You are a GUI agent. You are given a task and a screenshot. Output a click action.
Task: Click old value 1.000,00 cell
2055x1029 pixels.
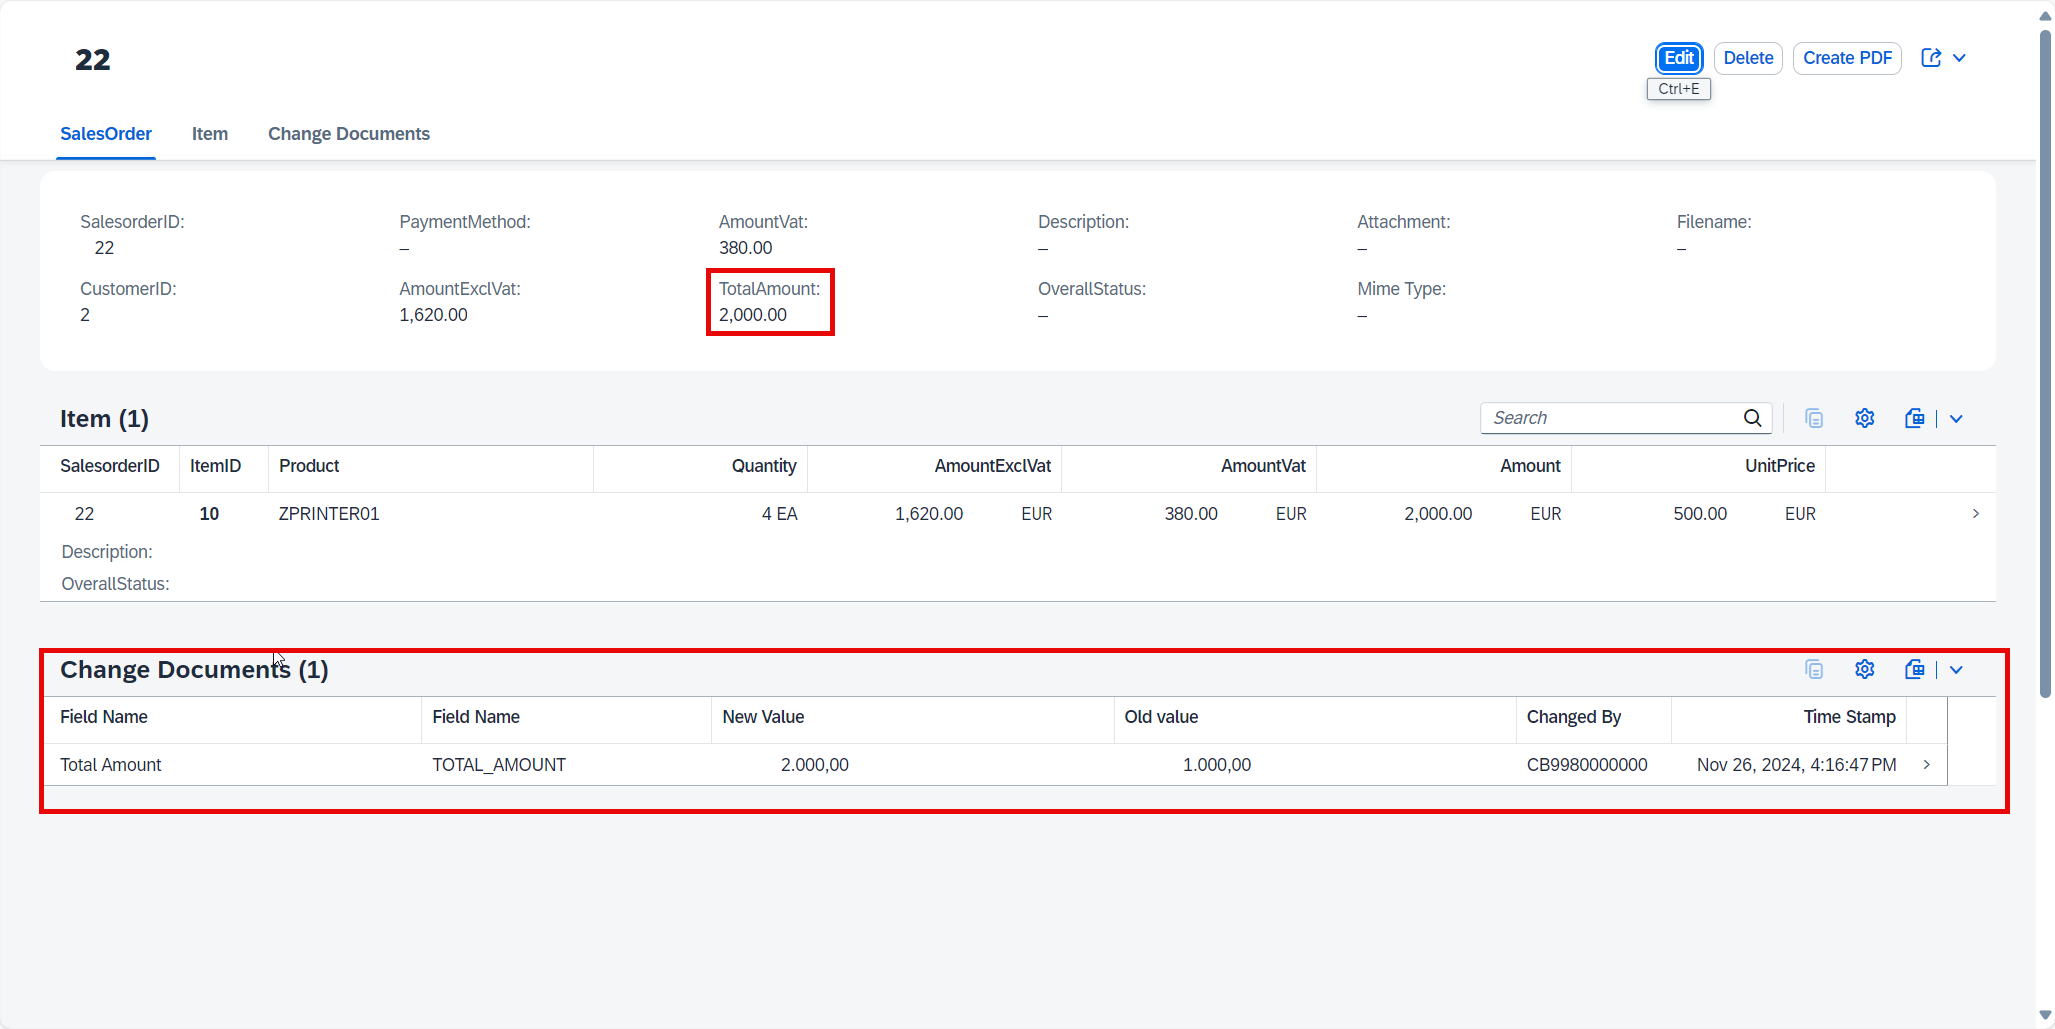(1217, 765)
